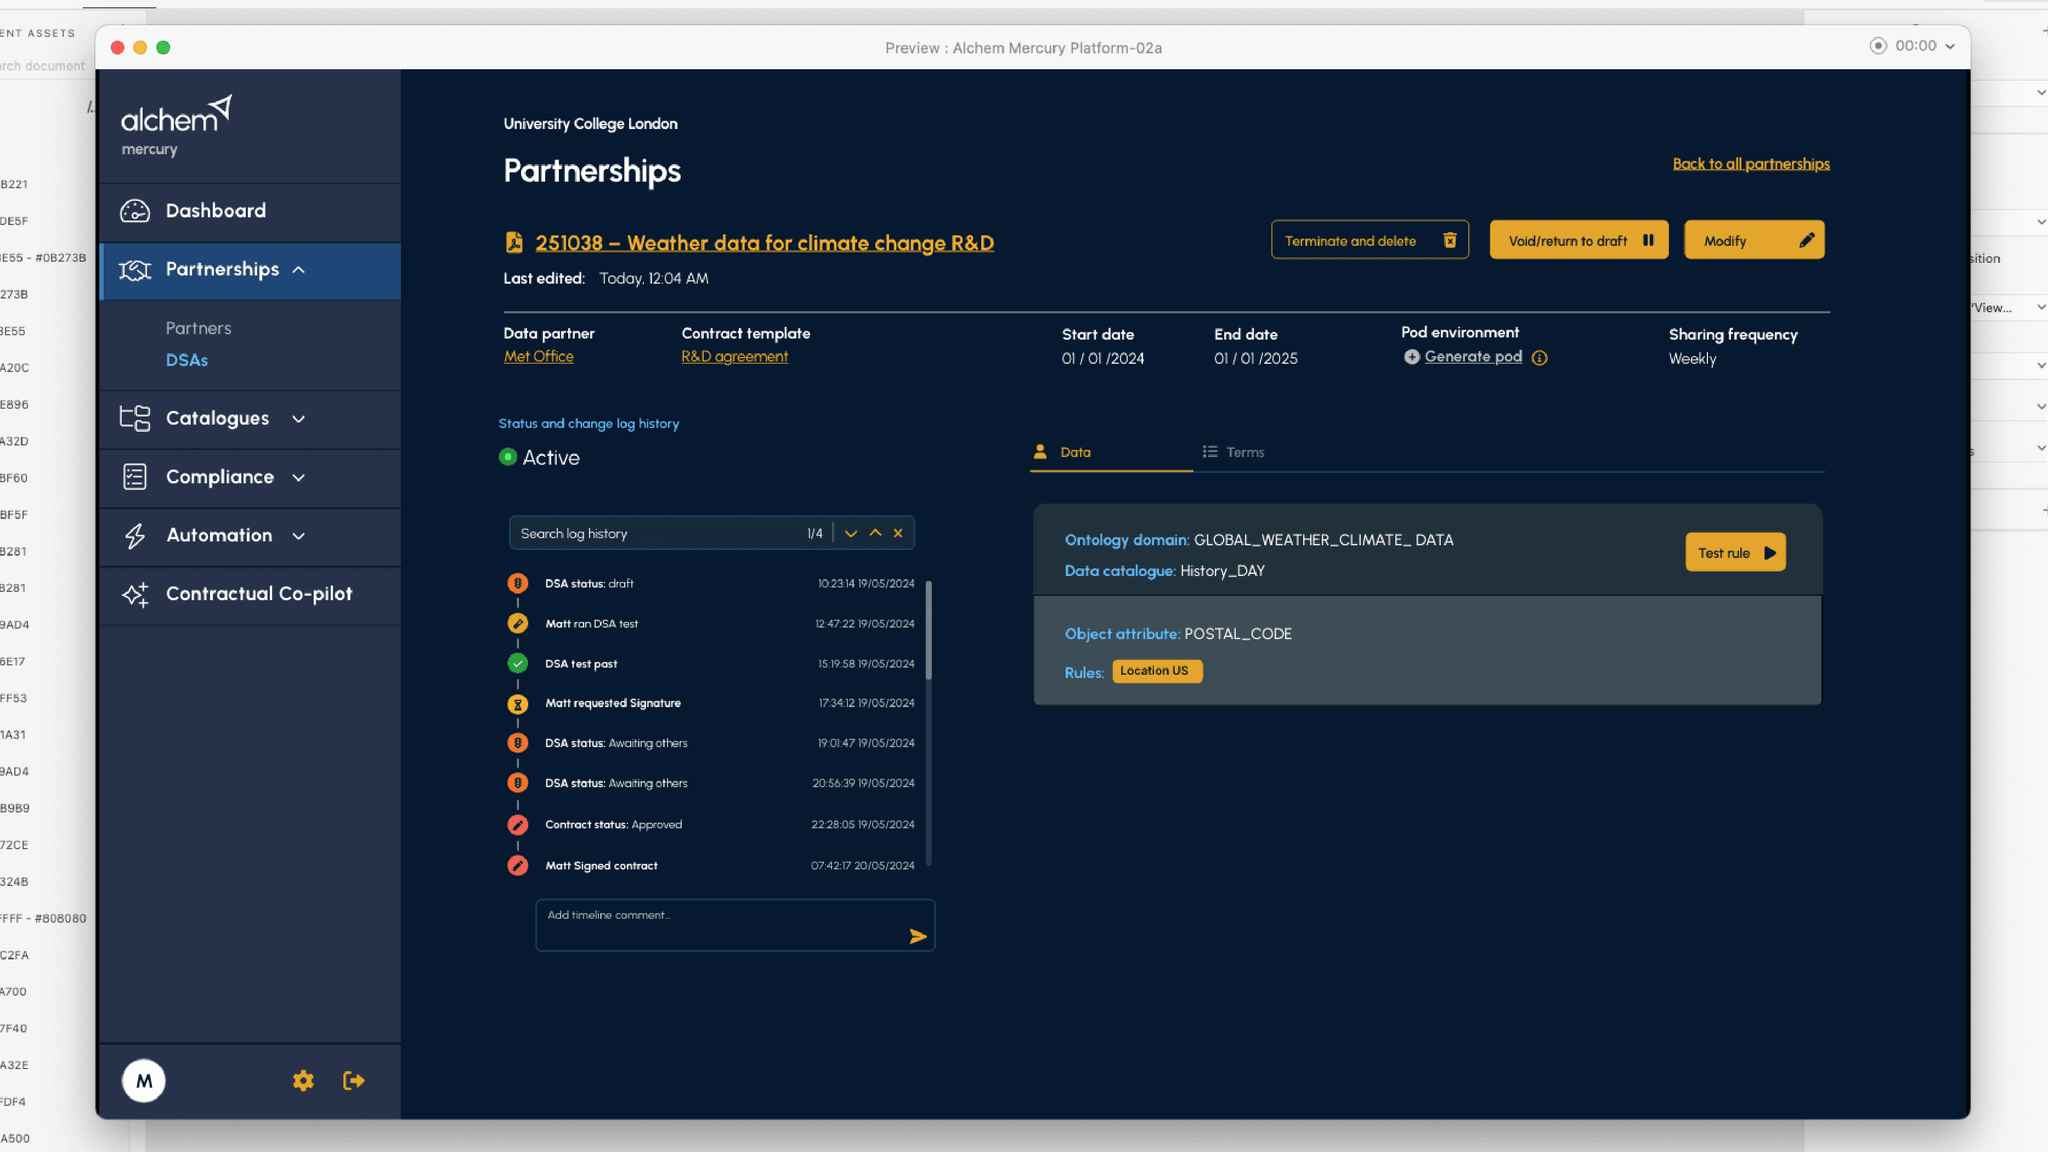Click the Generate pod link

[x=1473, y=357]
